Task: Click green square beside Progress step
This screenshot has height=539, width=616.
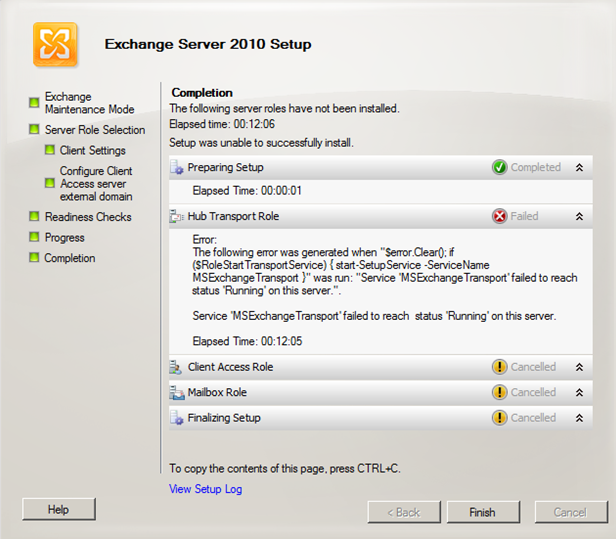Action: [x=34, y=236]
